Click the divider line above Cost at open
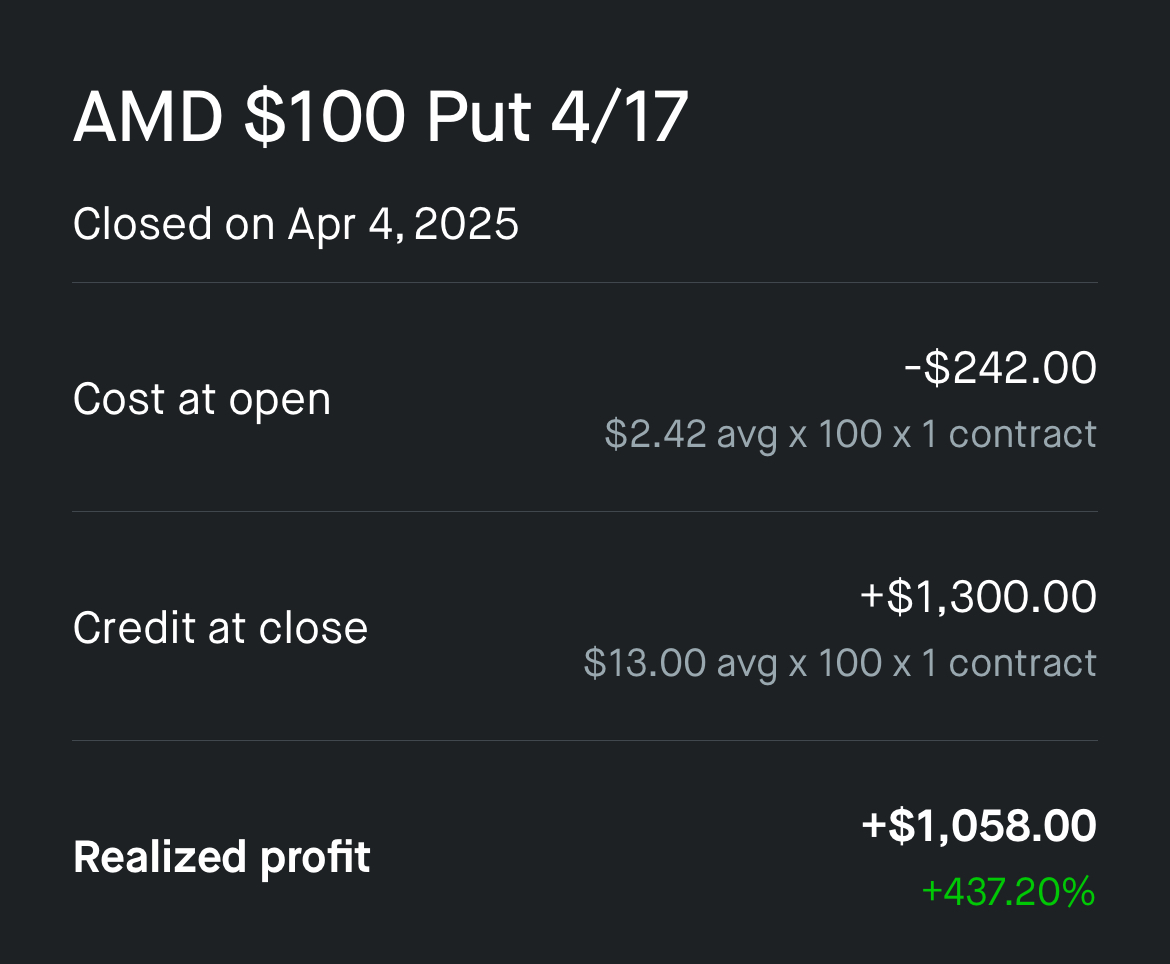 [585, 283]
